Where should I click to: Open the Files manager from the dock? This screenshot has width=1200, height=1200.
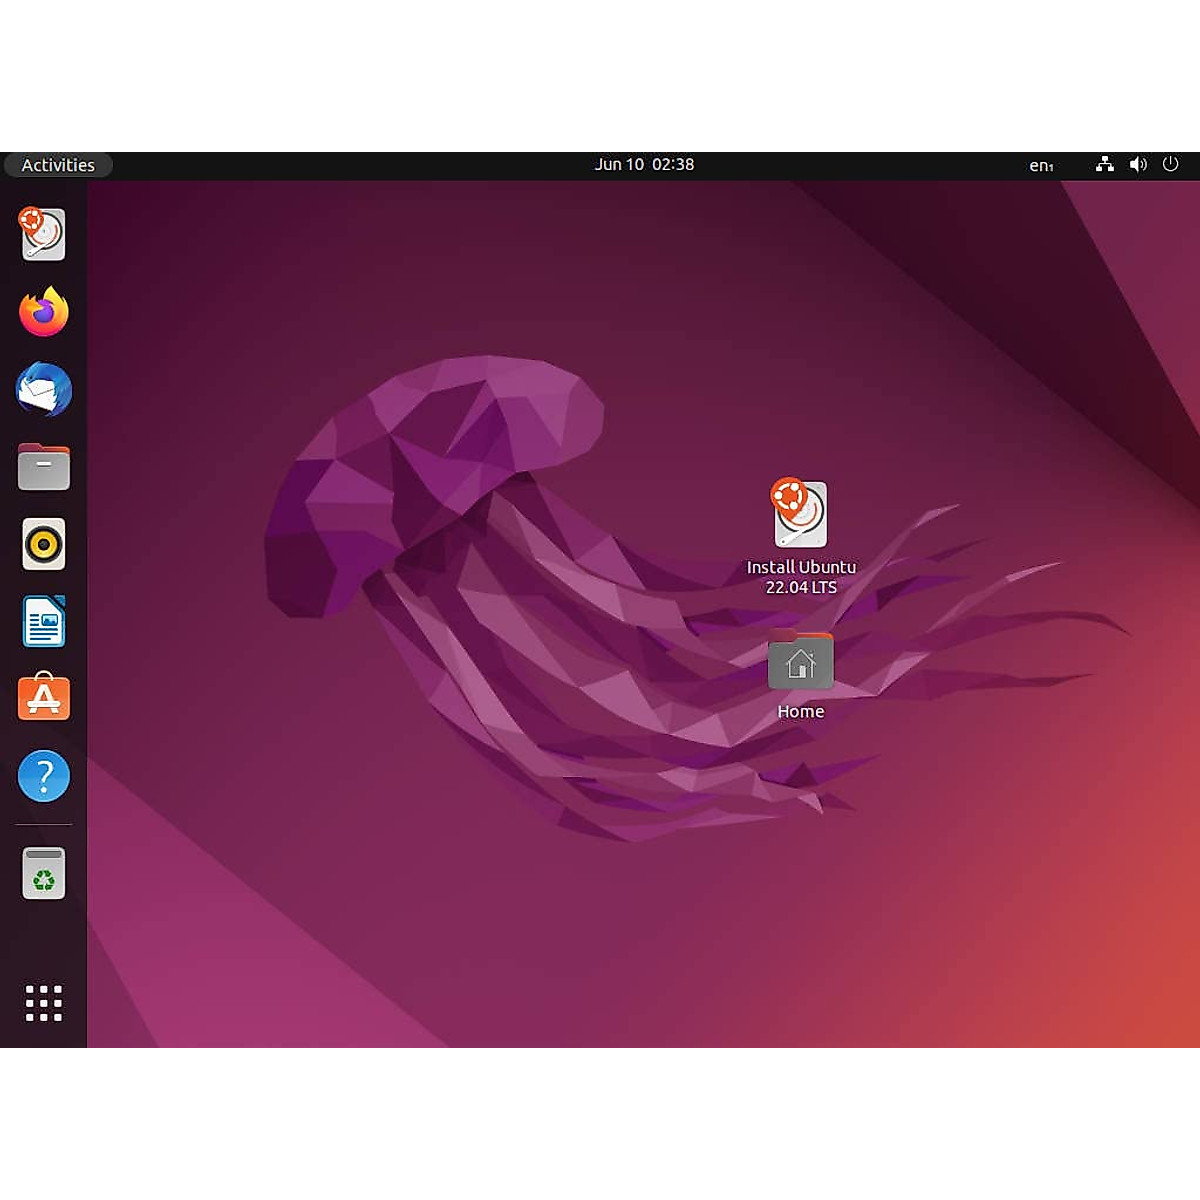pos(43,467)
